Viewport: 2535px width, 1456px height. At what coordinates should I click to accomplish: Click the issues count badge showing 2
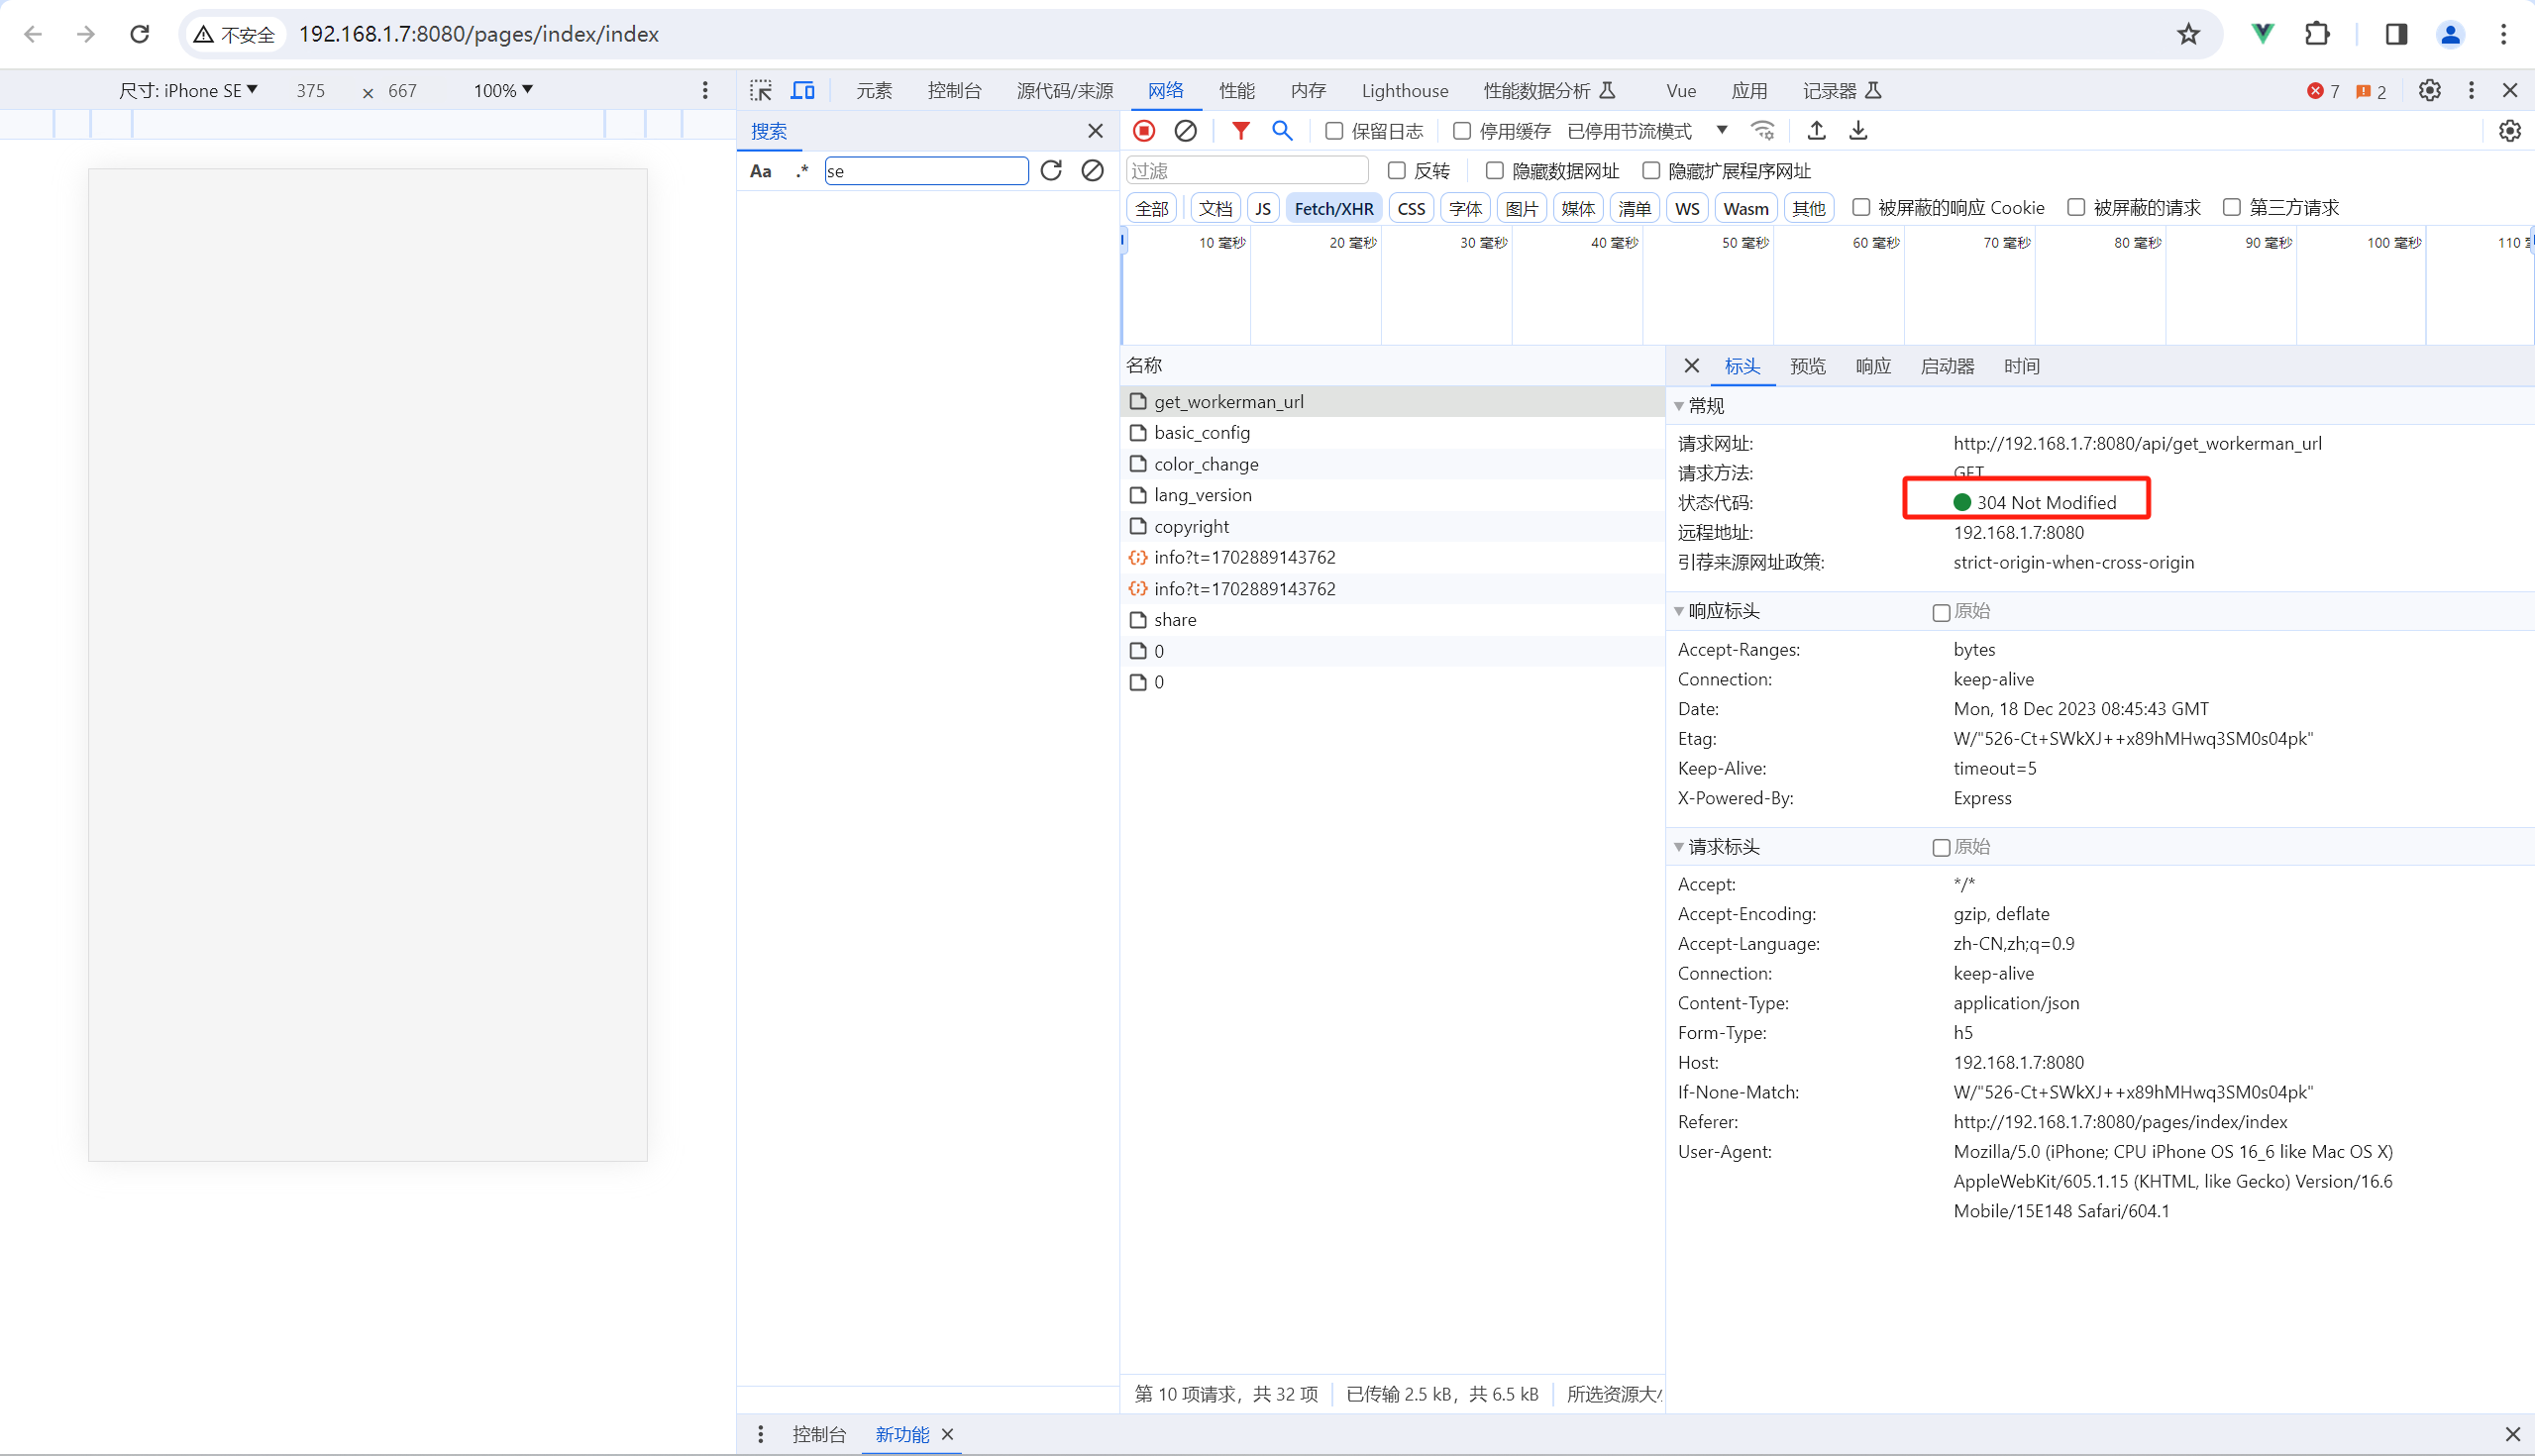pyautogui.click(x=2371, y=91)
